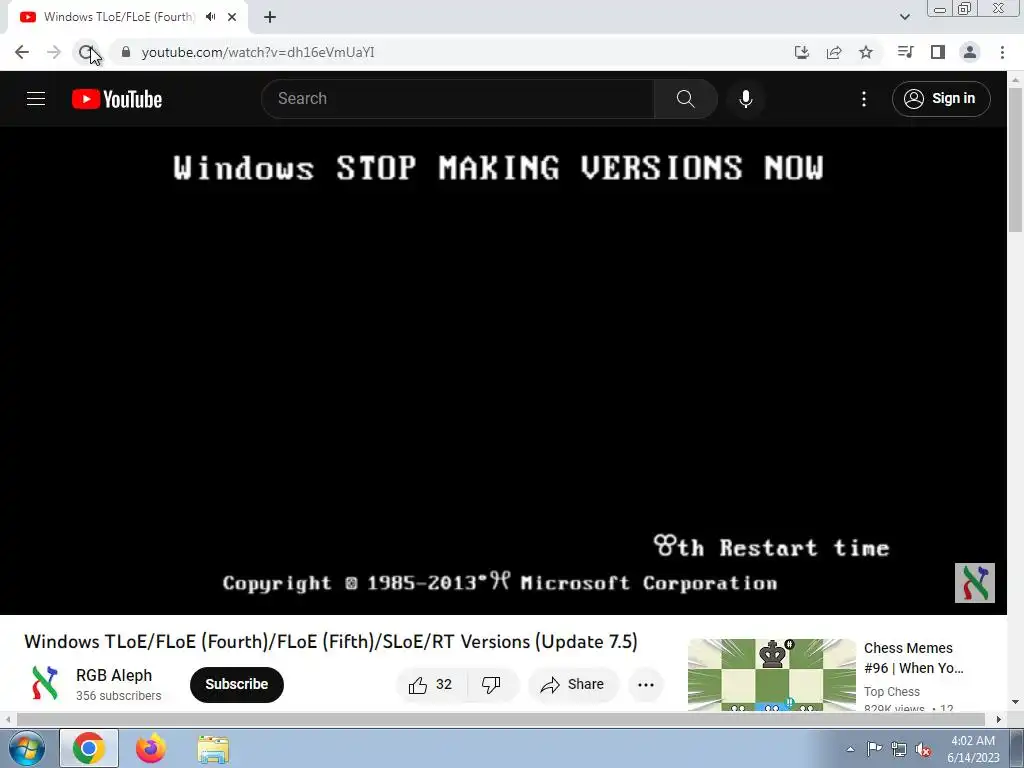
Task: Click the muted volume tray icon
Action: tap(923, 749)
